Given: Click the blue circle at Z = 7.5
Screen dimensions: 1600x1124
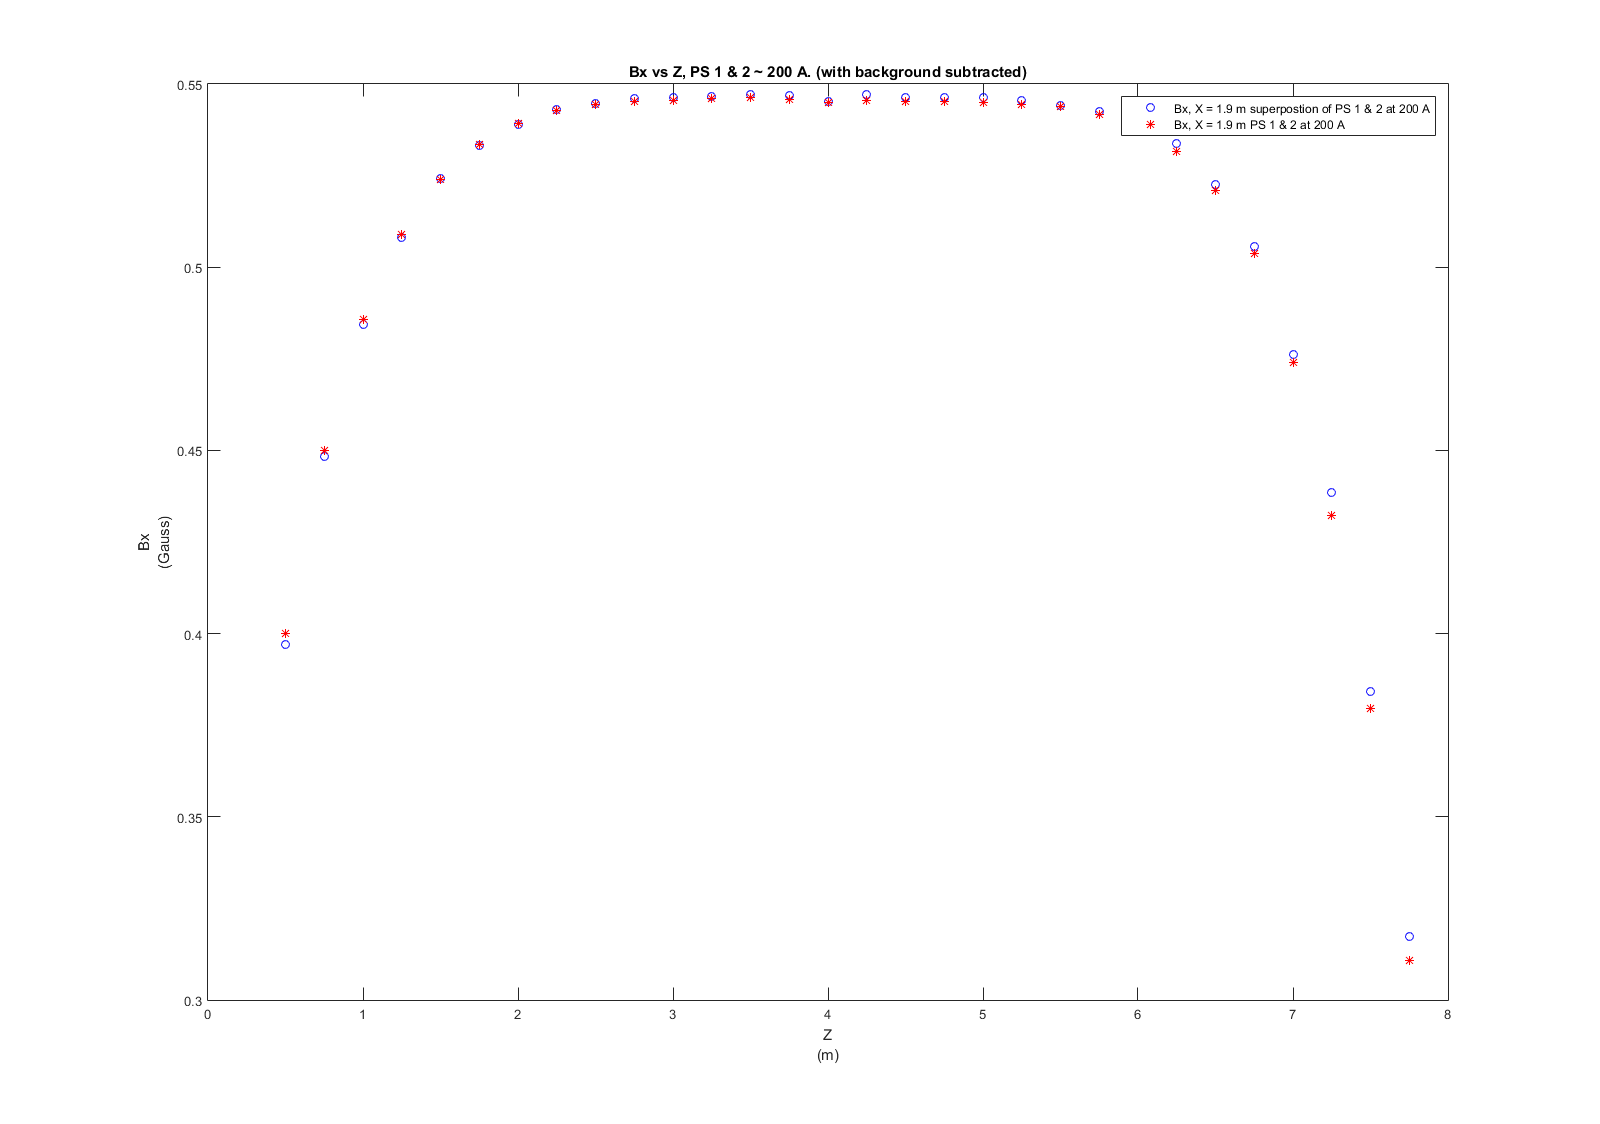Looking at the screenshot, I should pos(1370,692).
